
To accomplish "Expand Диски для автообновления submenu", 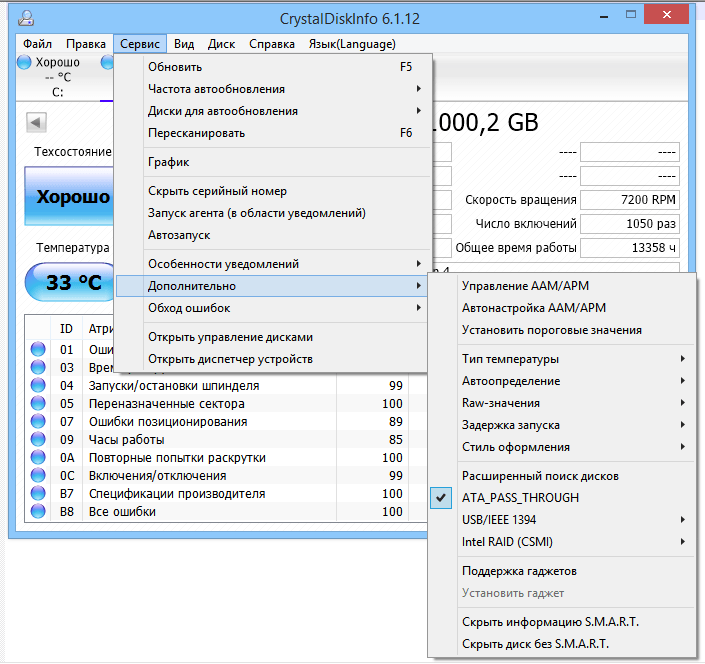I will (271, 111).
